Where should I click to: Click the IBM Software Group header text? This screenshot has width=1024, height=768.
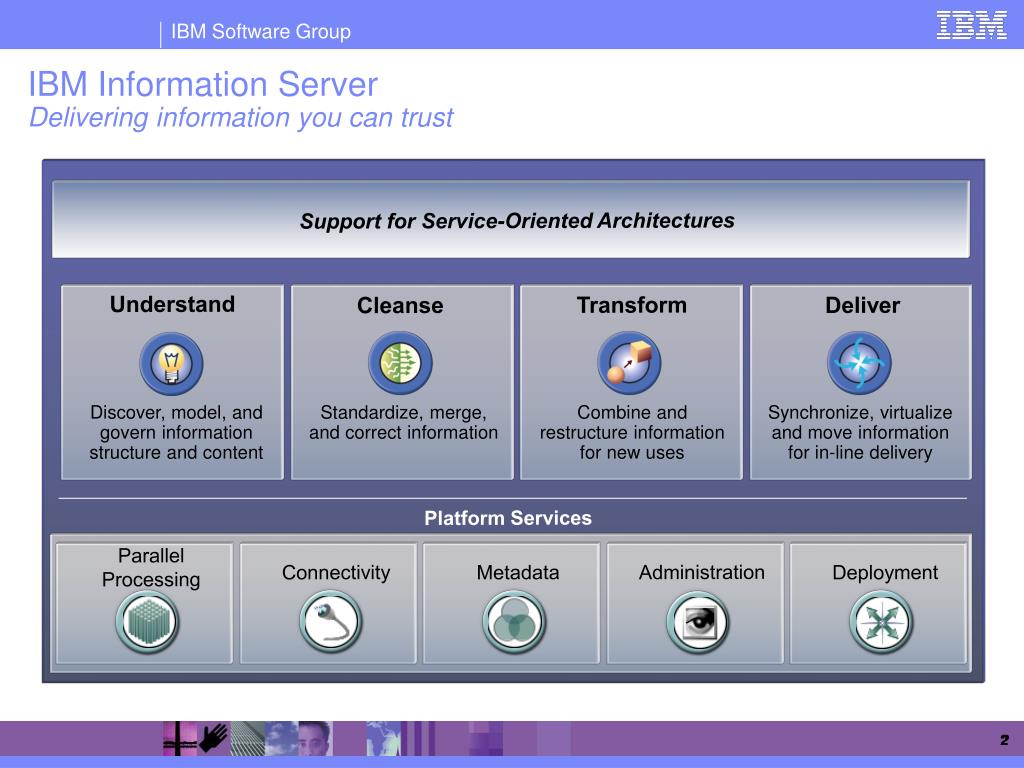pyautogui.click(x=261, y=31)
